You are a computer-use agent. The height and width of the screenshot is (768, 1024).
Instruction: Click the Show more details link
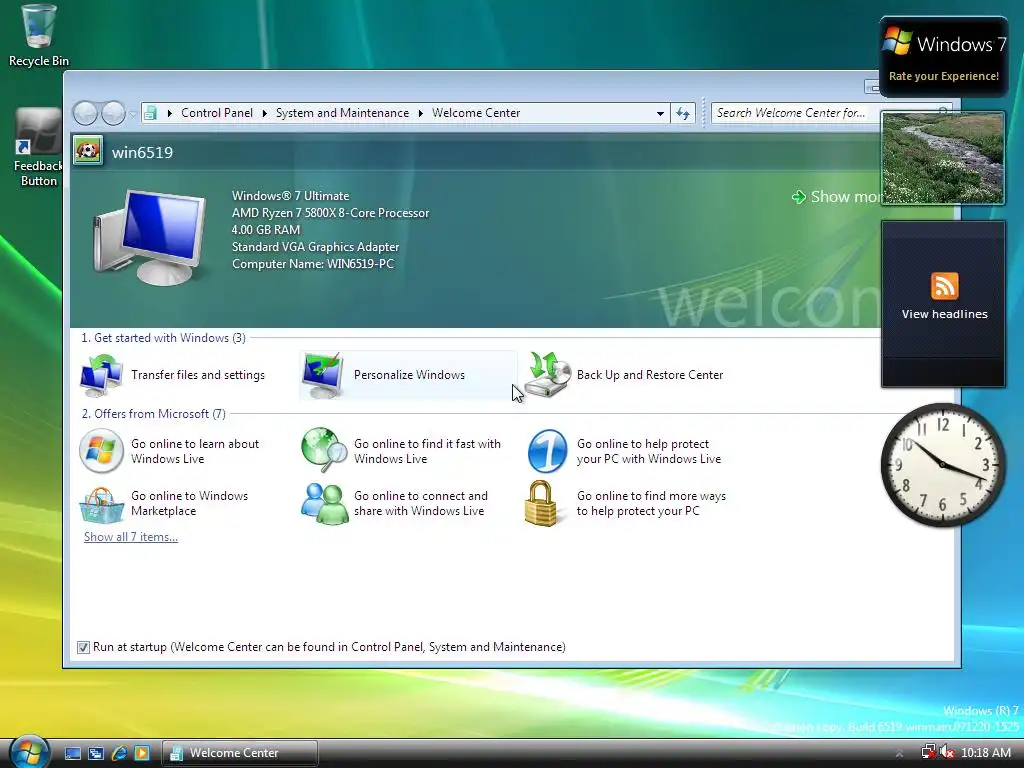835,197
